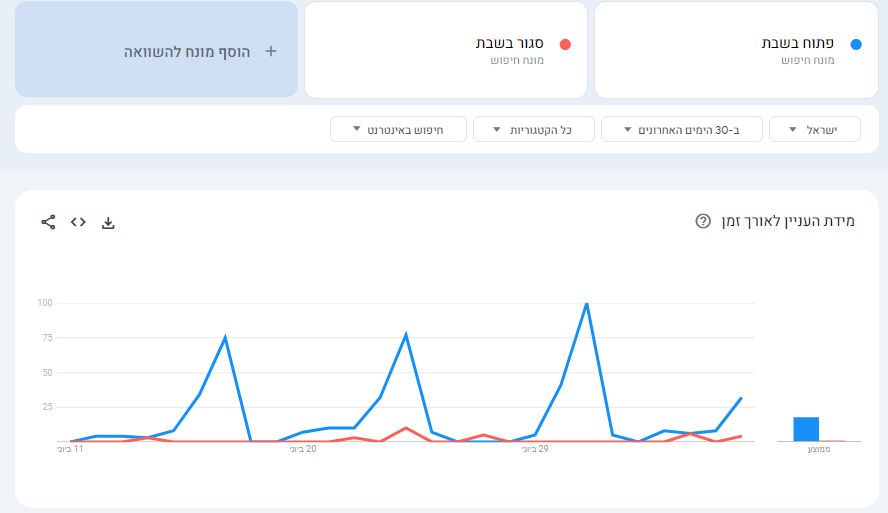This screenshot has width=888, height=513.
Task: Edit the search term סגור בשבת
Action: (509, 43)
